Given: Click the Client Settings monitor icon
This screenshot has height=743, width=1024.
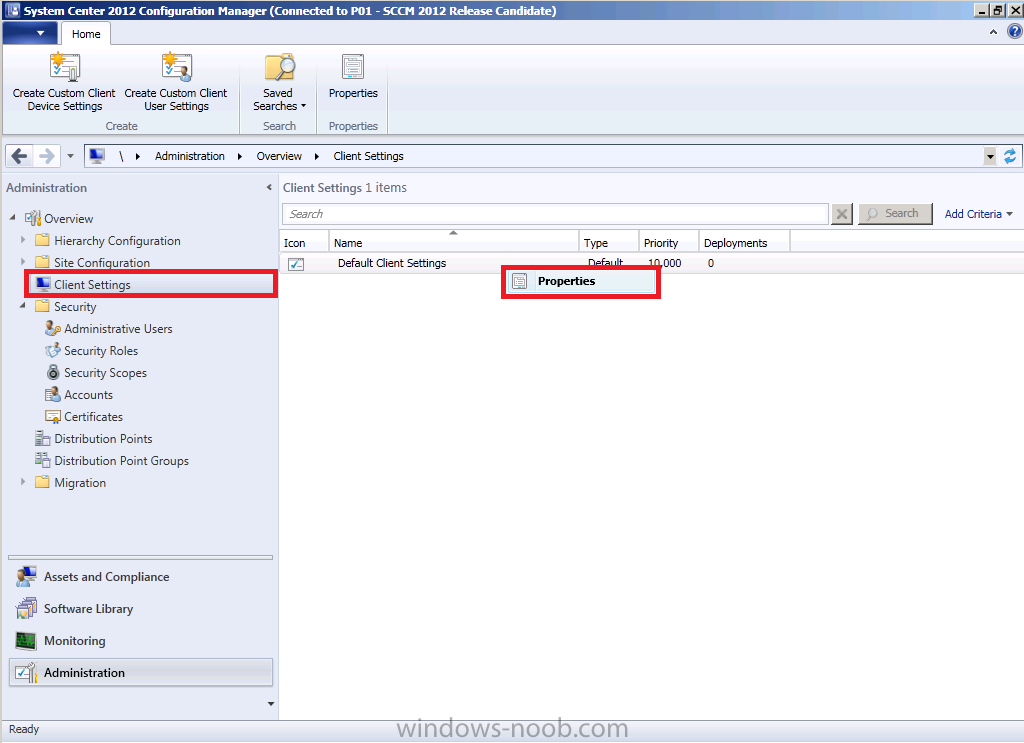Looking at the screenshot, I should 43,284.
